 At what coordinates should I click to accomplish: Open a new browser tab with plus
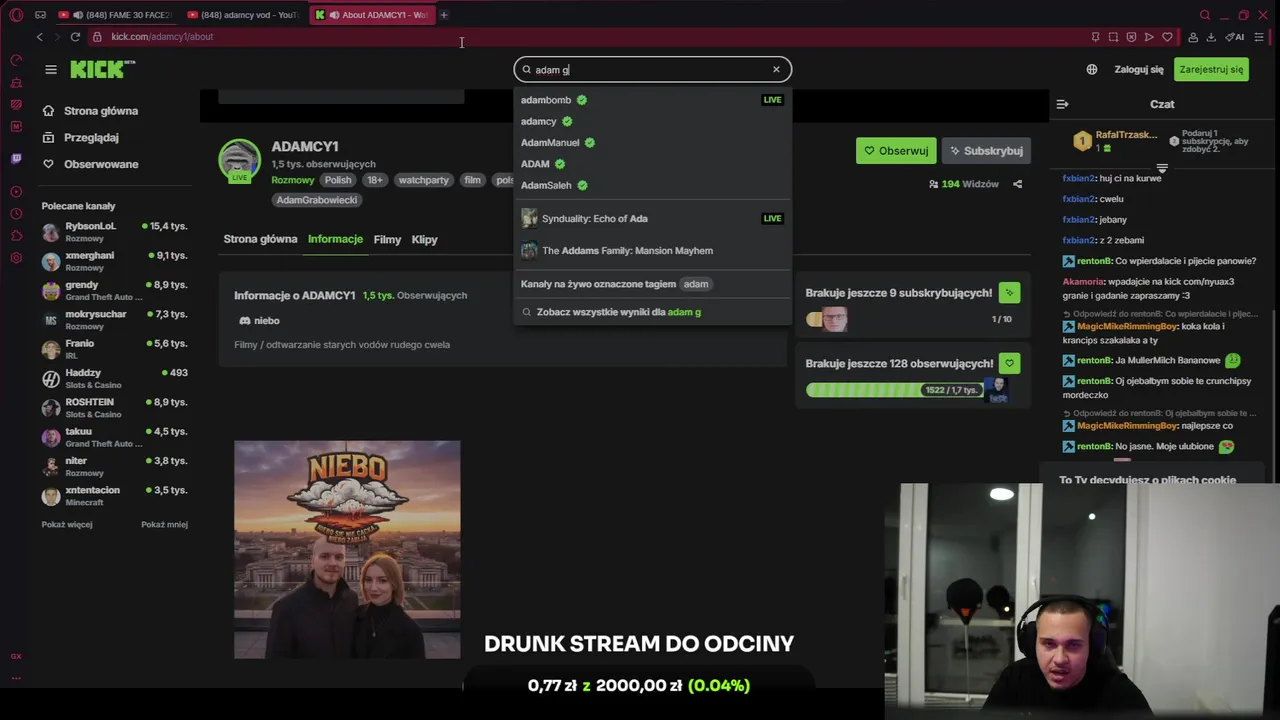444,15
